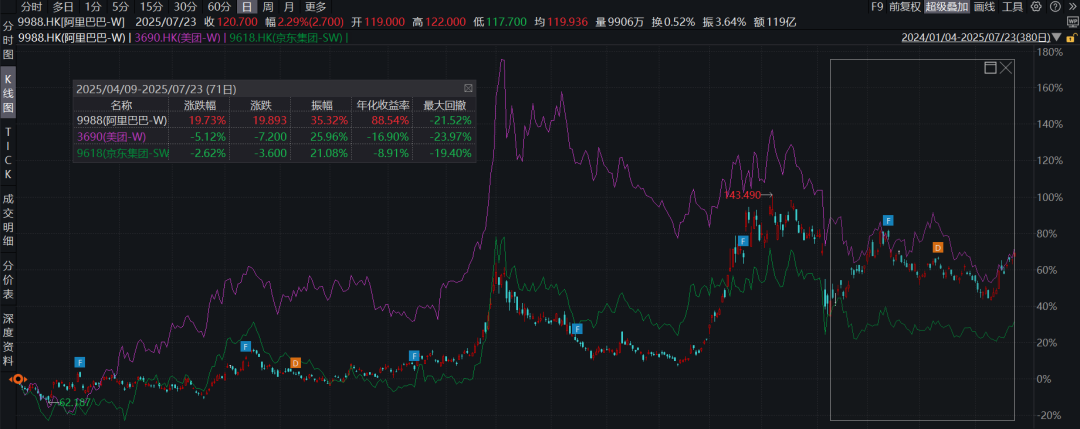Screen dimensions: 1080x429
Task: Click the orange circular marker at chart origin
Action: click(x=17, y=379)
